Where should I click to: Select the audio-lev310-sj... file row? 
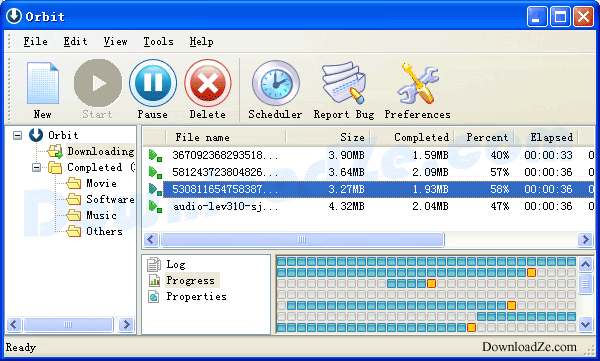(369, 206)
